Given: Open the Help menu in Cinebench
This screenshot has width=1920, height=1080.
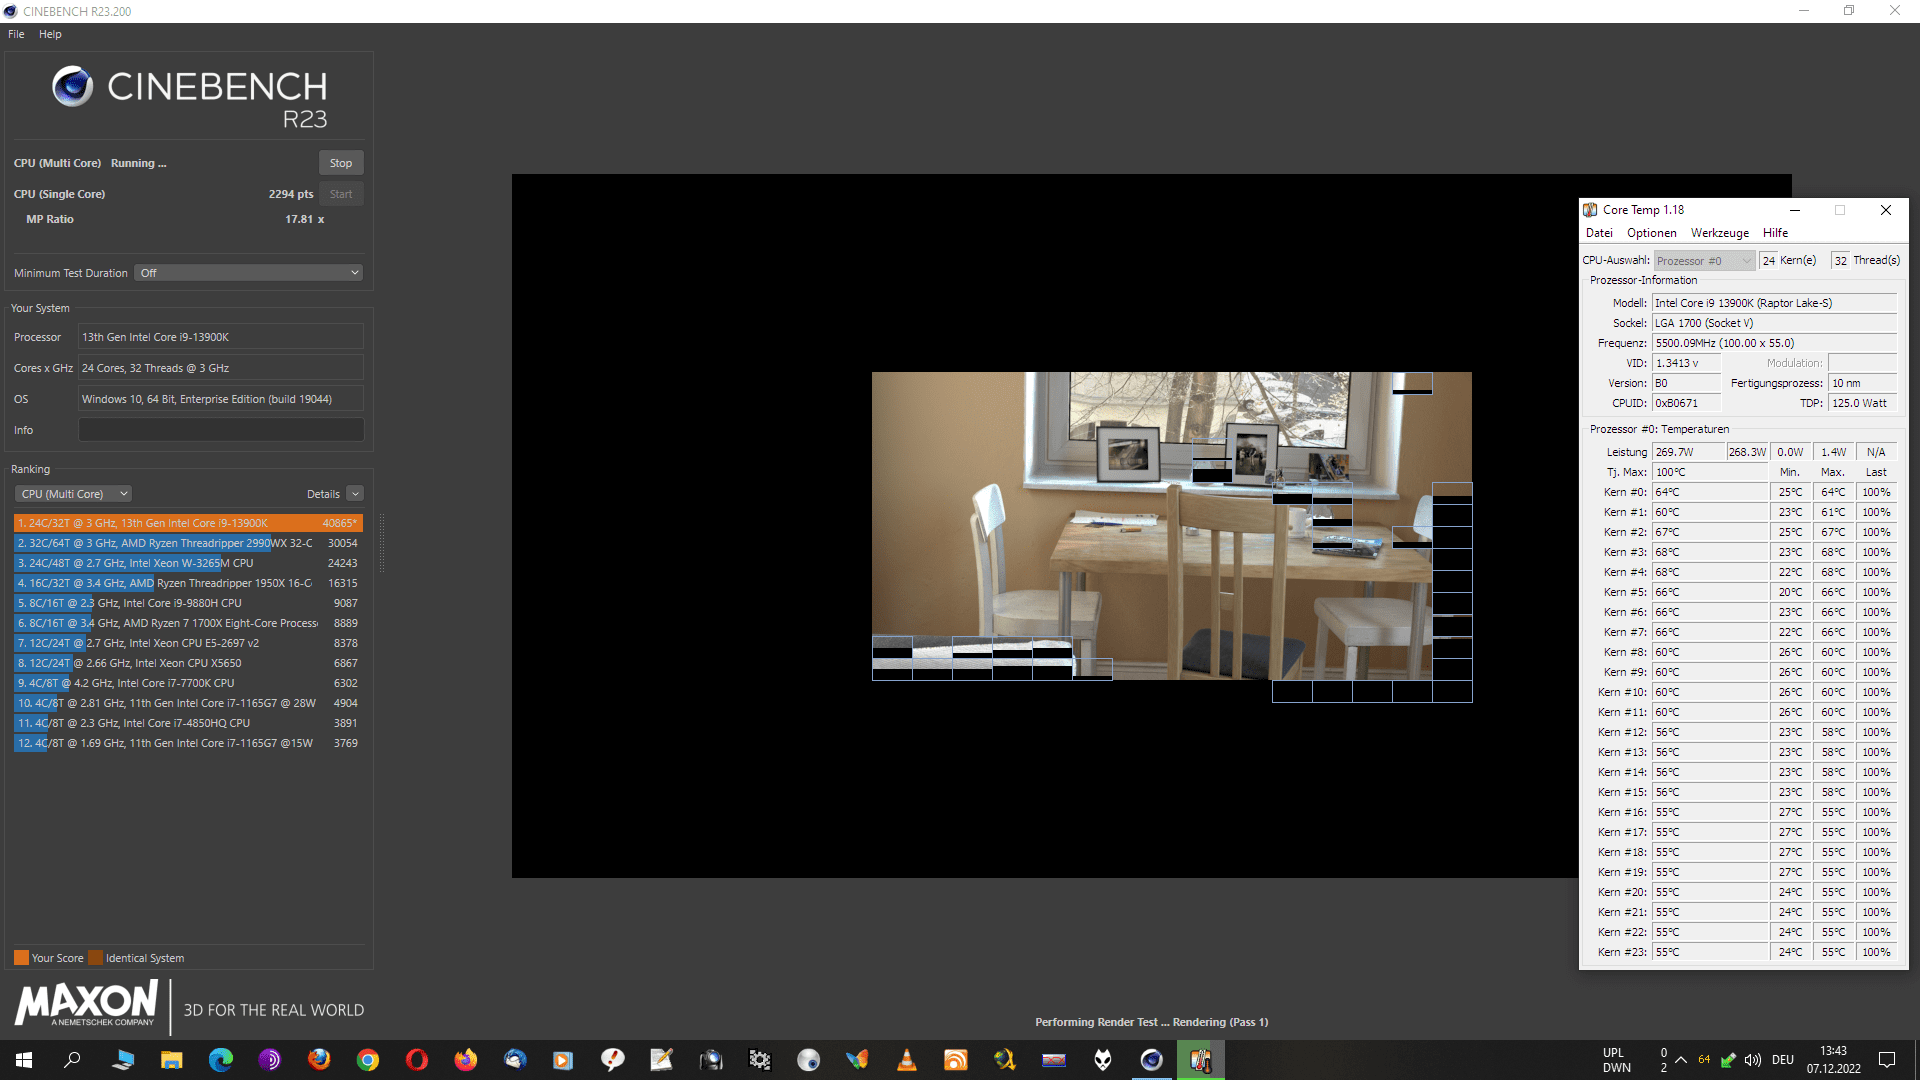Looking at the screenshot, I should tap(50, 34).
